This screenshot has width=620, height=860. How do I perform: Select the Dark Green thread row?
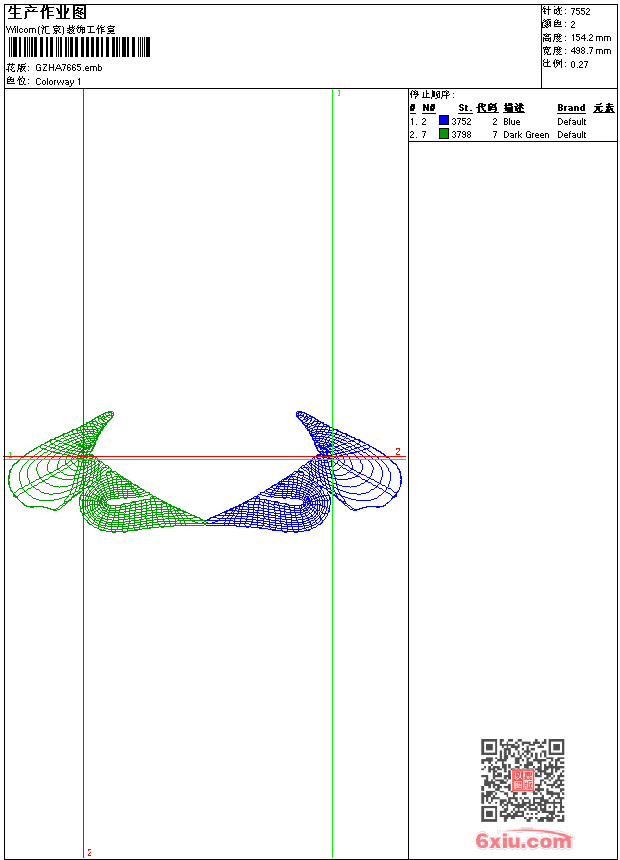(512, 134)
